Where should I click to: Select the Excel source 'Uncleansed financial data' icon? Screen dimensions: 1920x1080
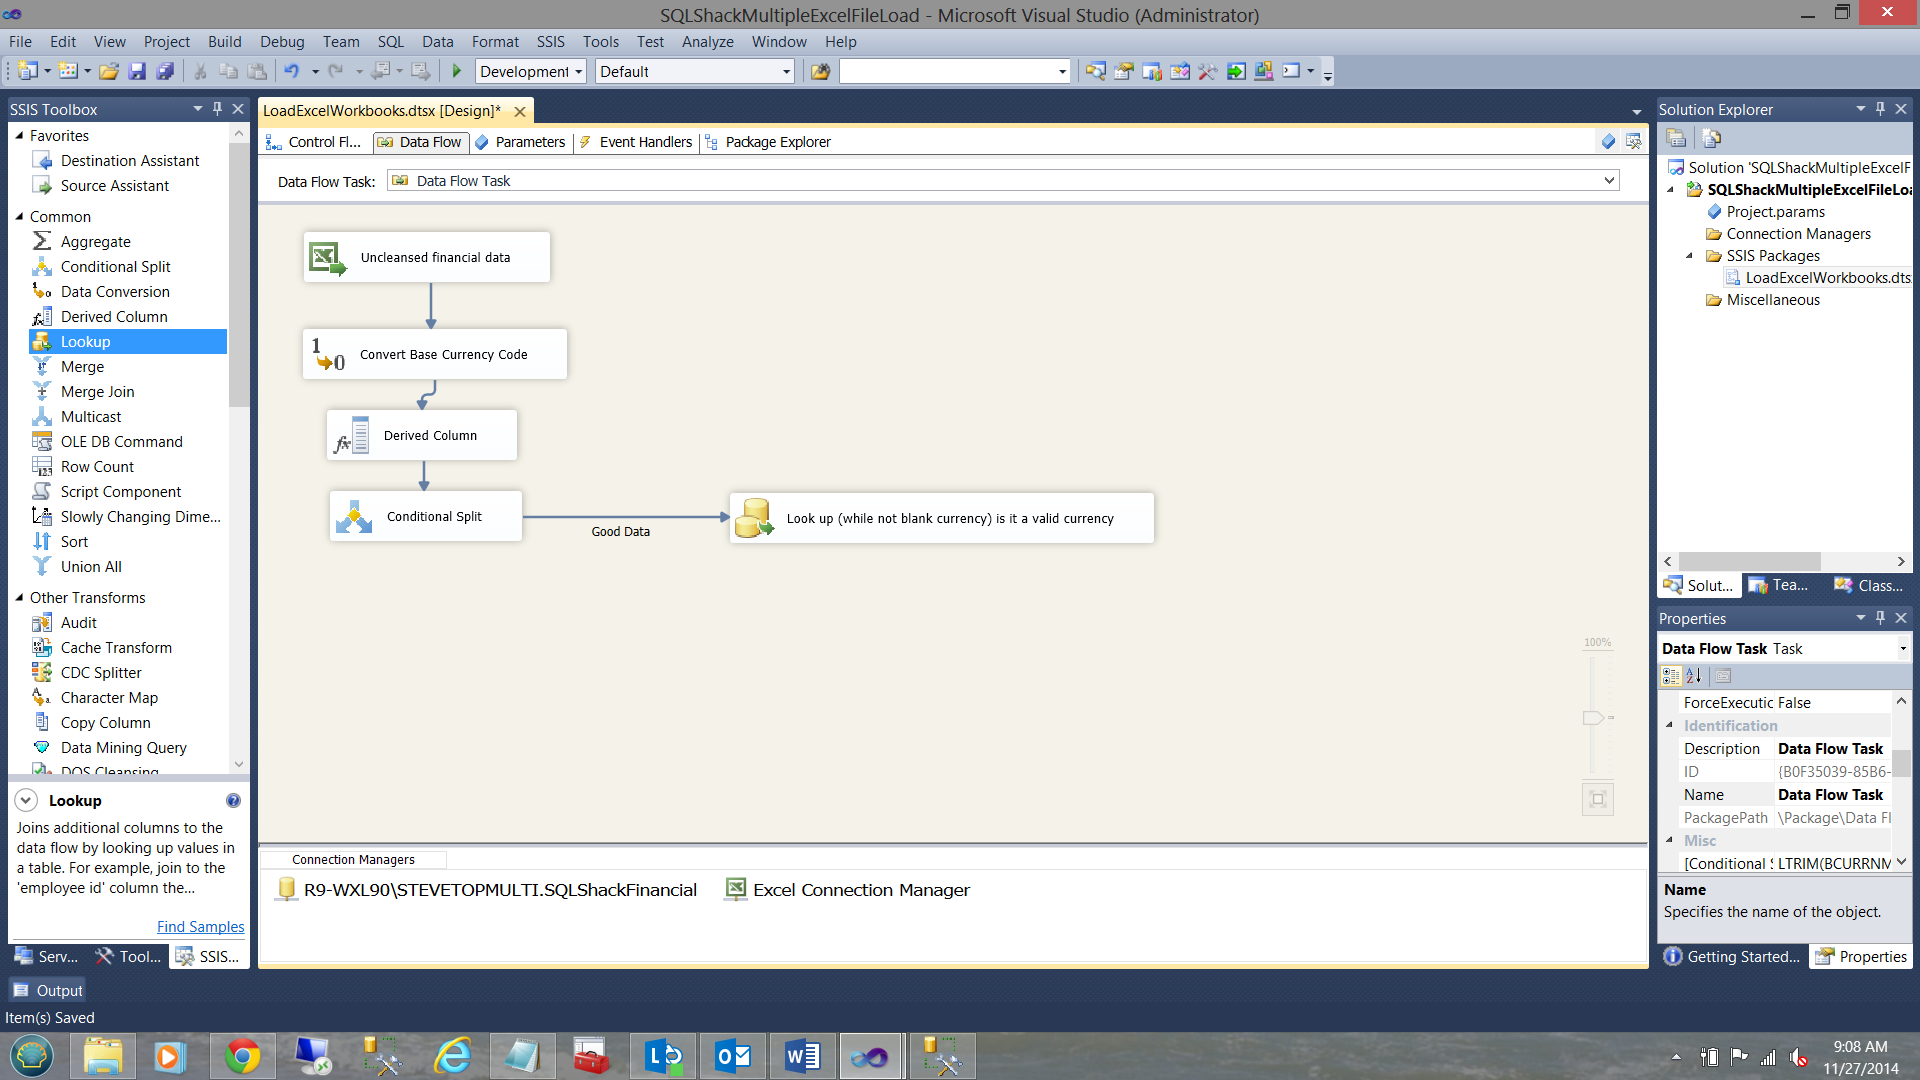[327, 258]
